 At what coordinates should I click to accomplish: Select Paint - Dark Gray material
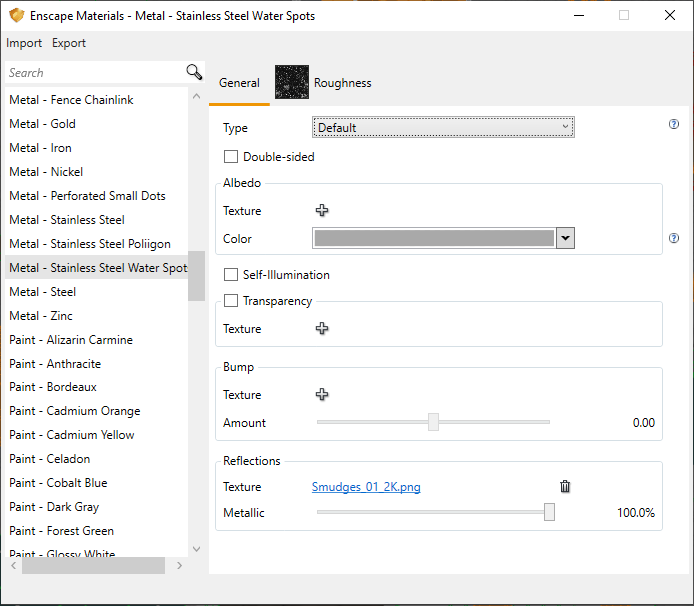click(96, 506)
